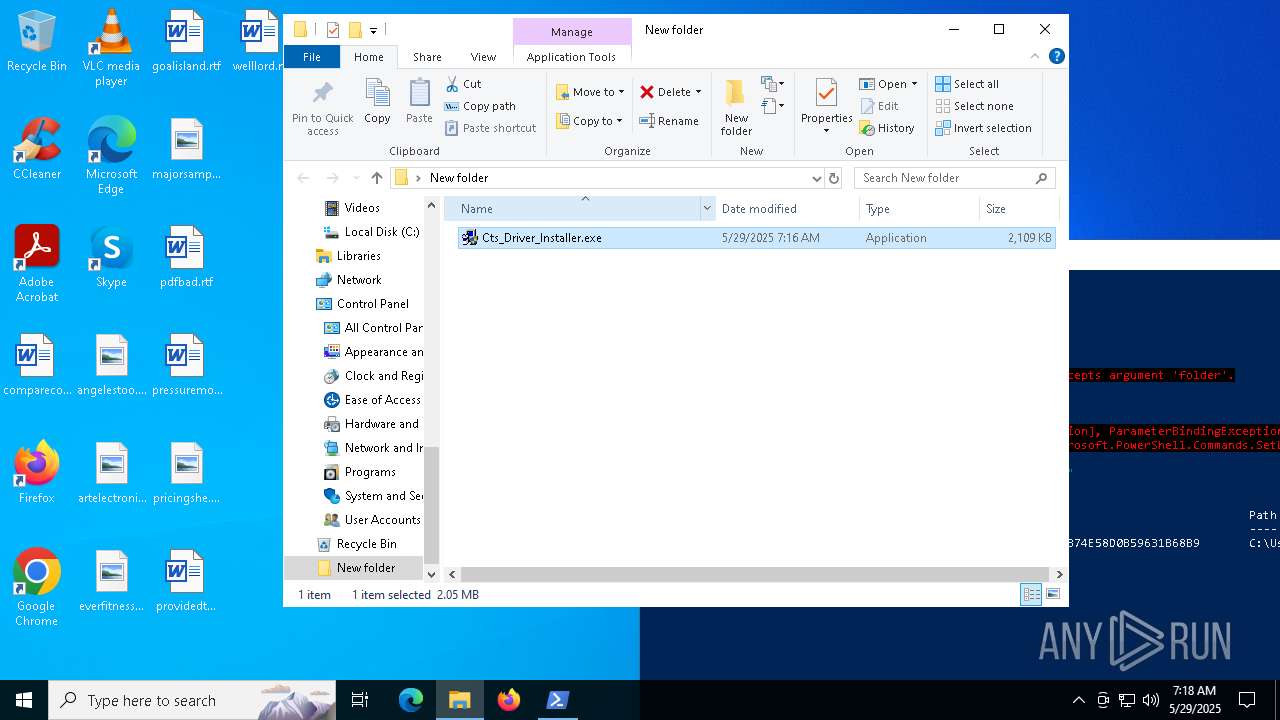Open CCleaner desktop shortcut
This screenshot has height=720, width=1280.
click(x=37, y=149)
